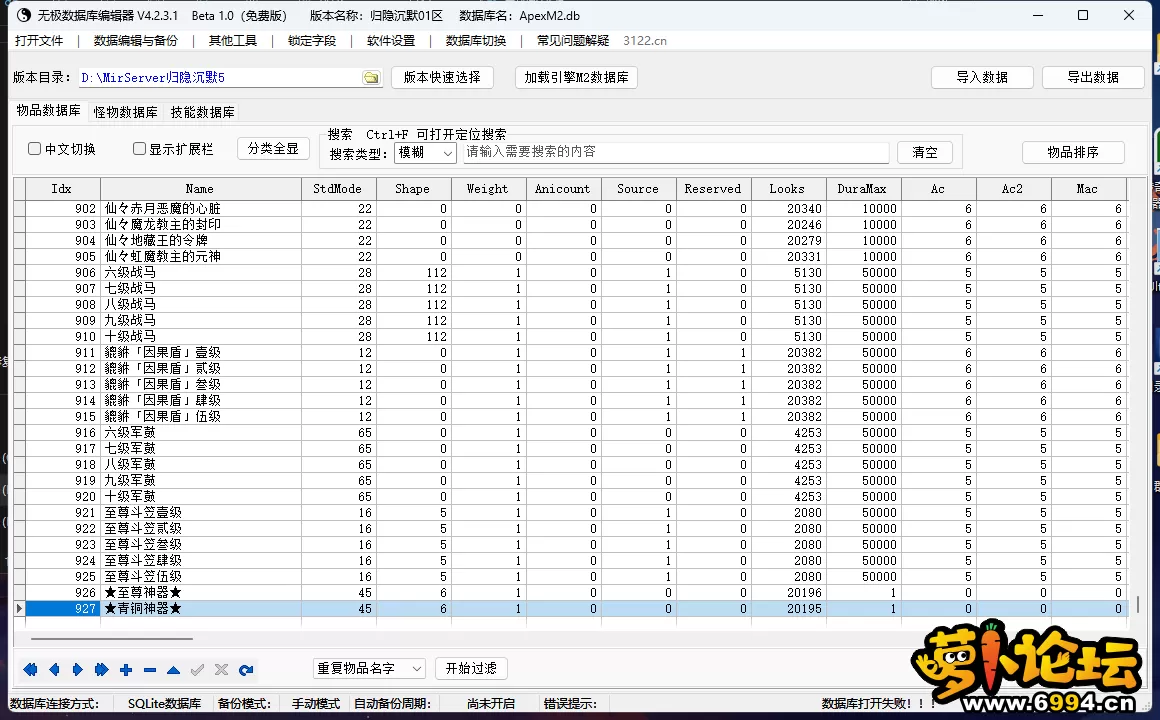Delete record minus icon
Screen dimensions: 1160x720
click(x=149, y=670)
